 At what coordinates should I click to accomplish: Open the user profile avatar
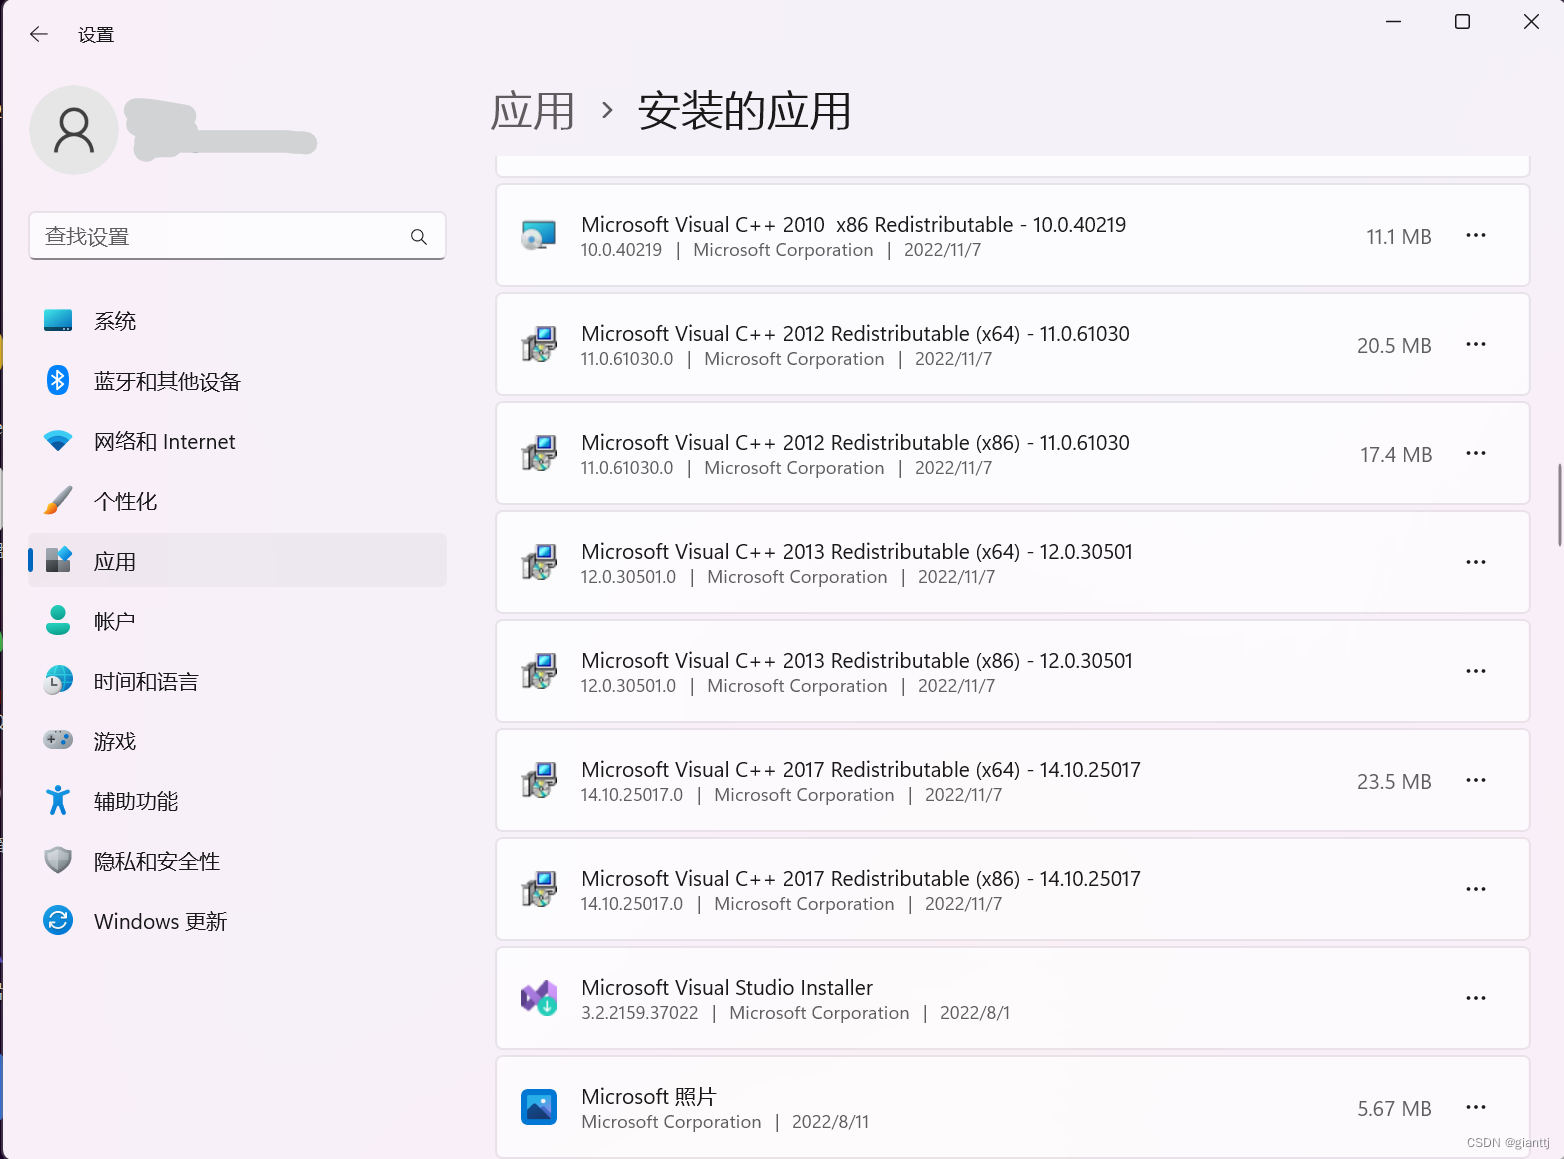[x=74, y=130]
